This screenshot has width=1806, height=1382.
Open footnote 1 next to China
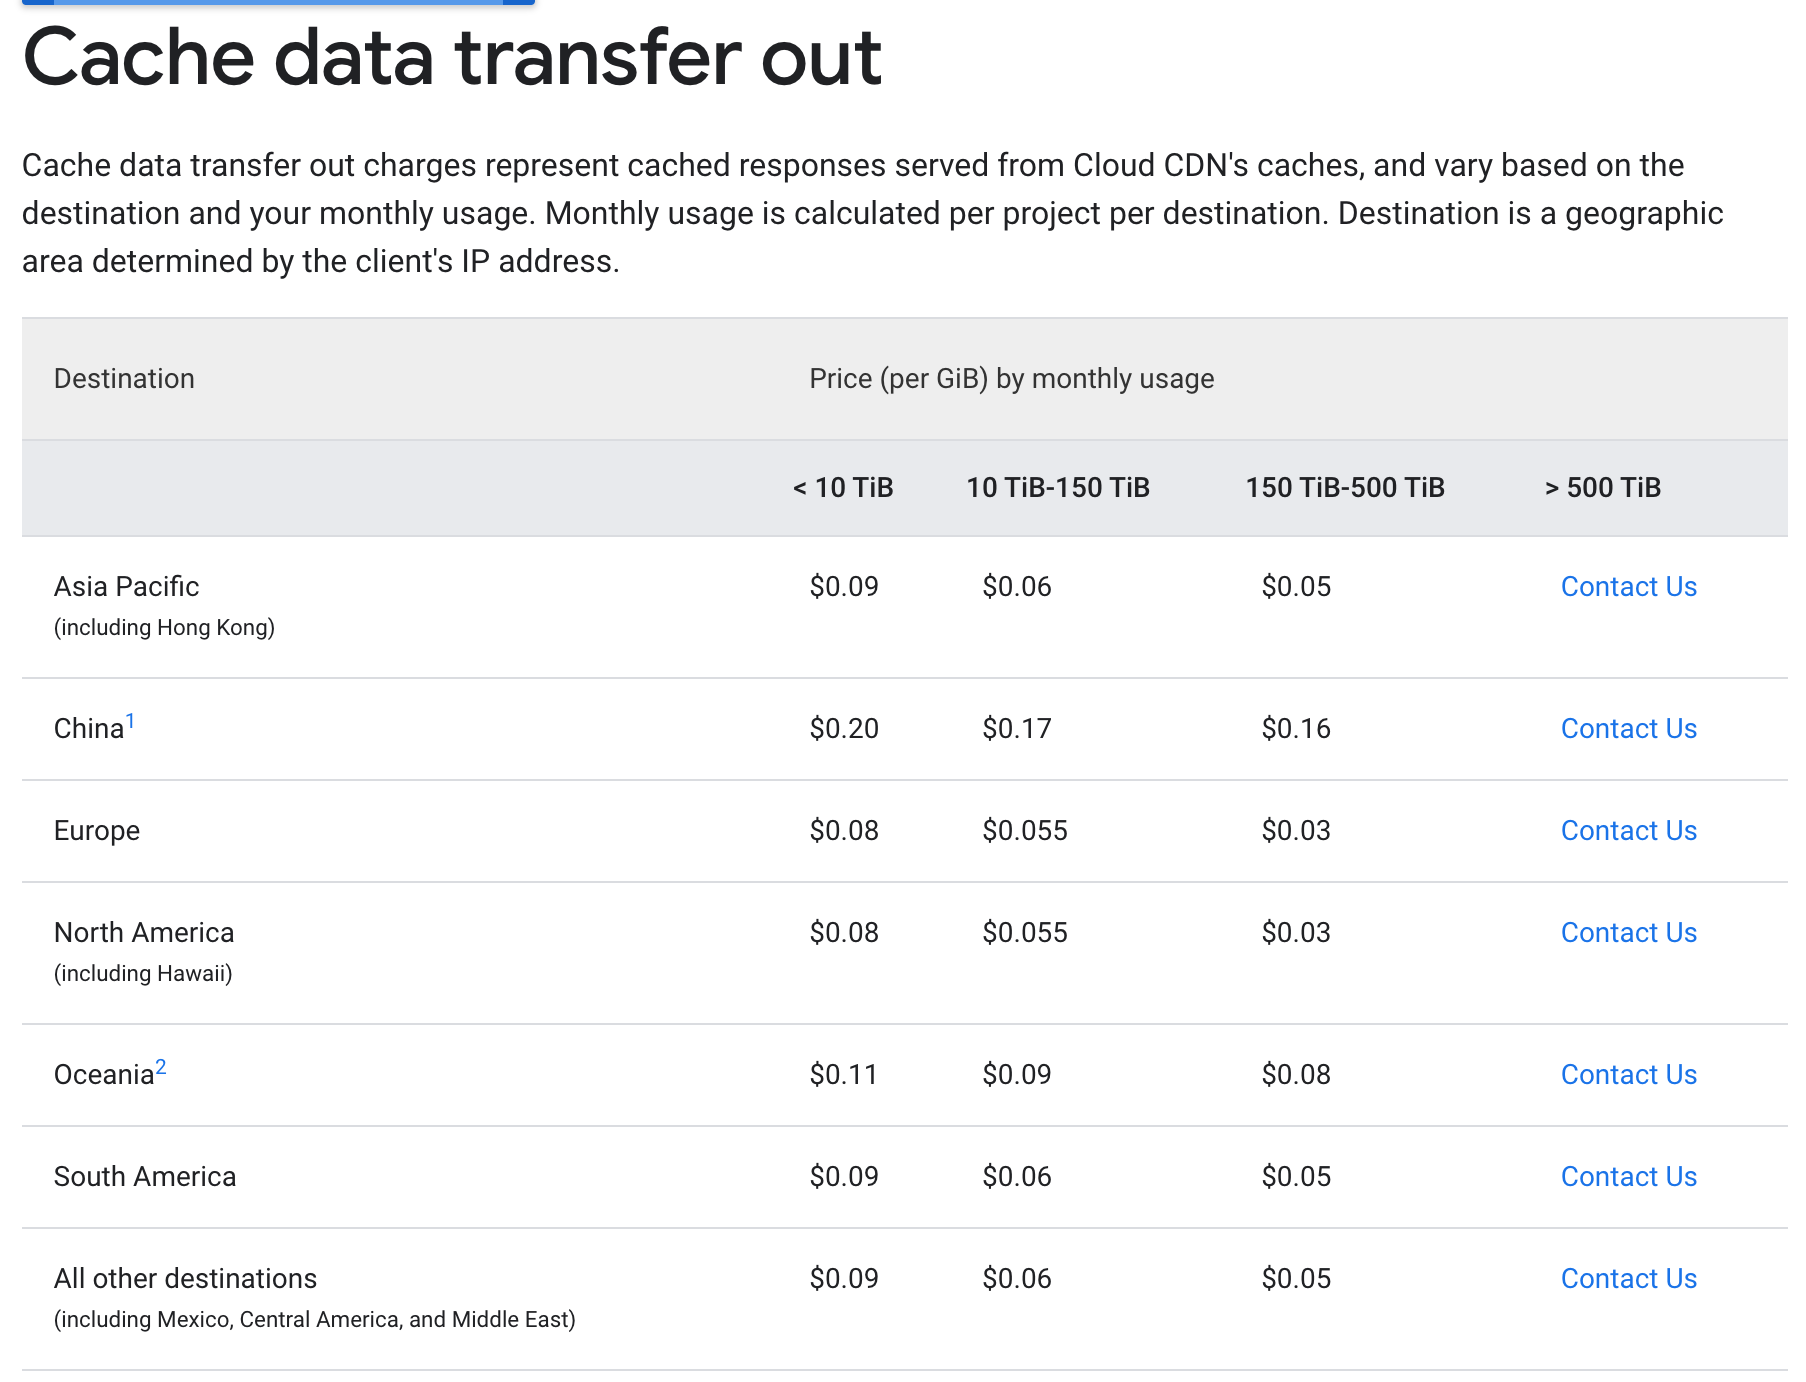130,721
